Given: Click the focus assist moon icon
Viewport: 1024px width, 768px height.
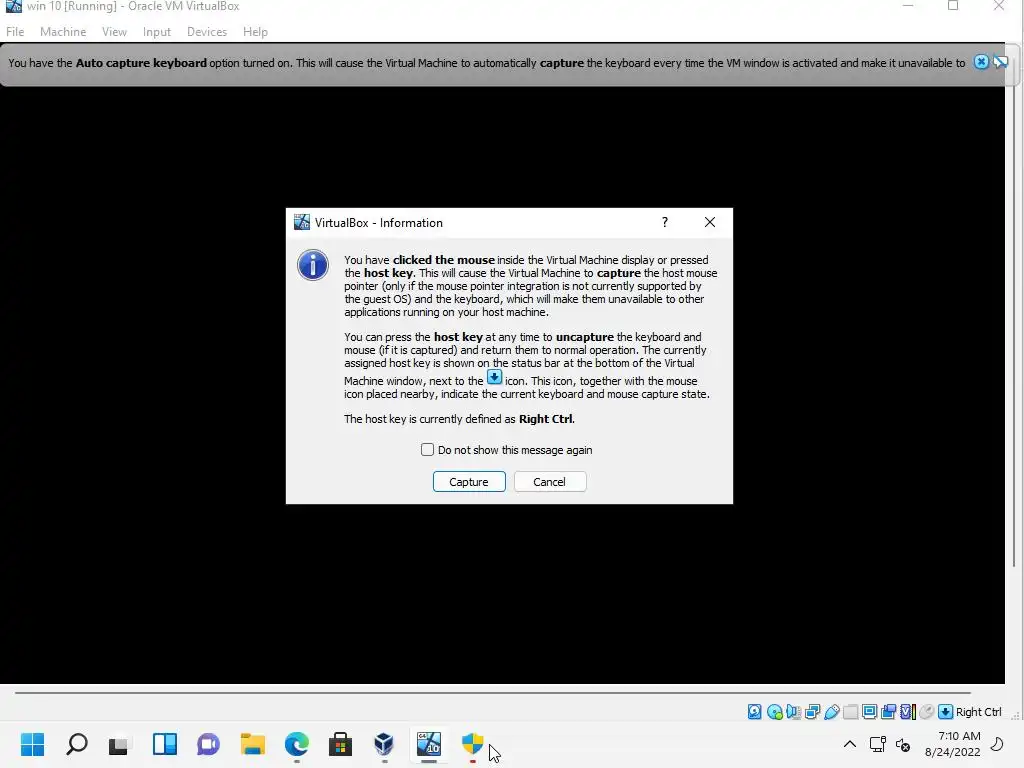Looking at the screenshot, I should pyautogui.click(x=997, y=744).
